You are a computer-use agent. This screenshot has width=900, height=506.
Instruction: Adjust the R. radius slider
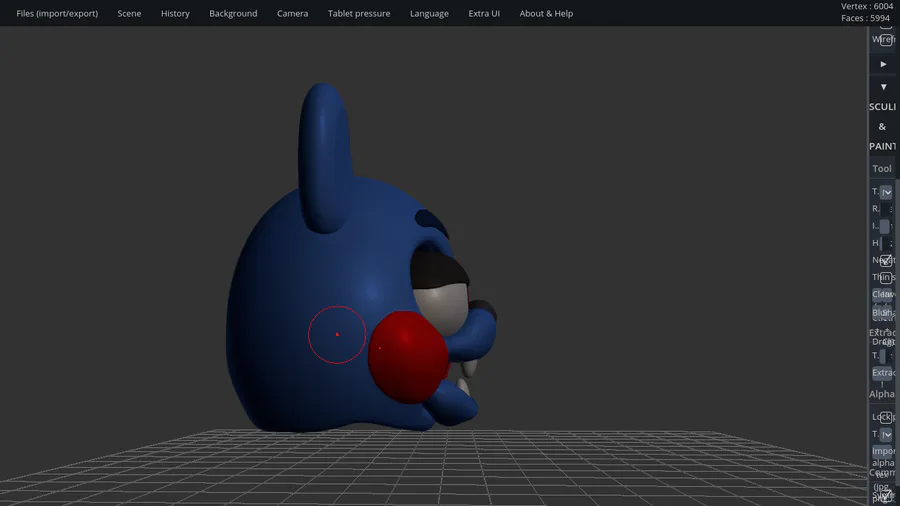pyautogui.click(x=886, y=209)
